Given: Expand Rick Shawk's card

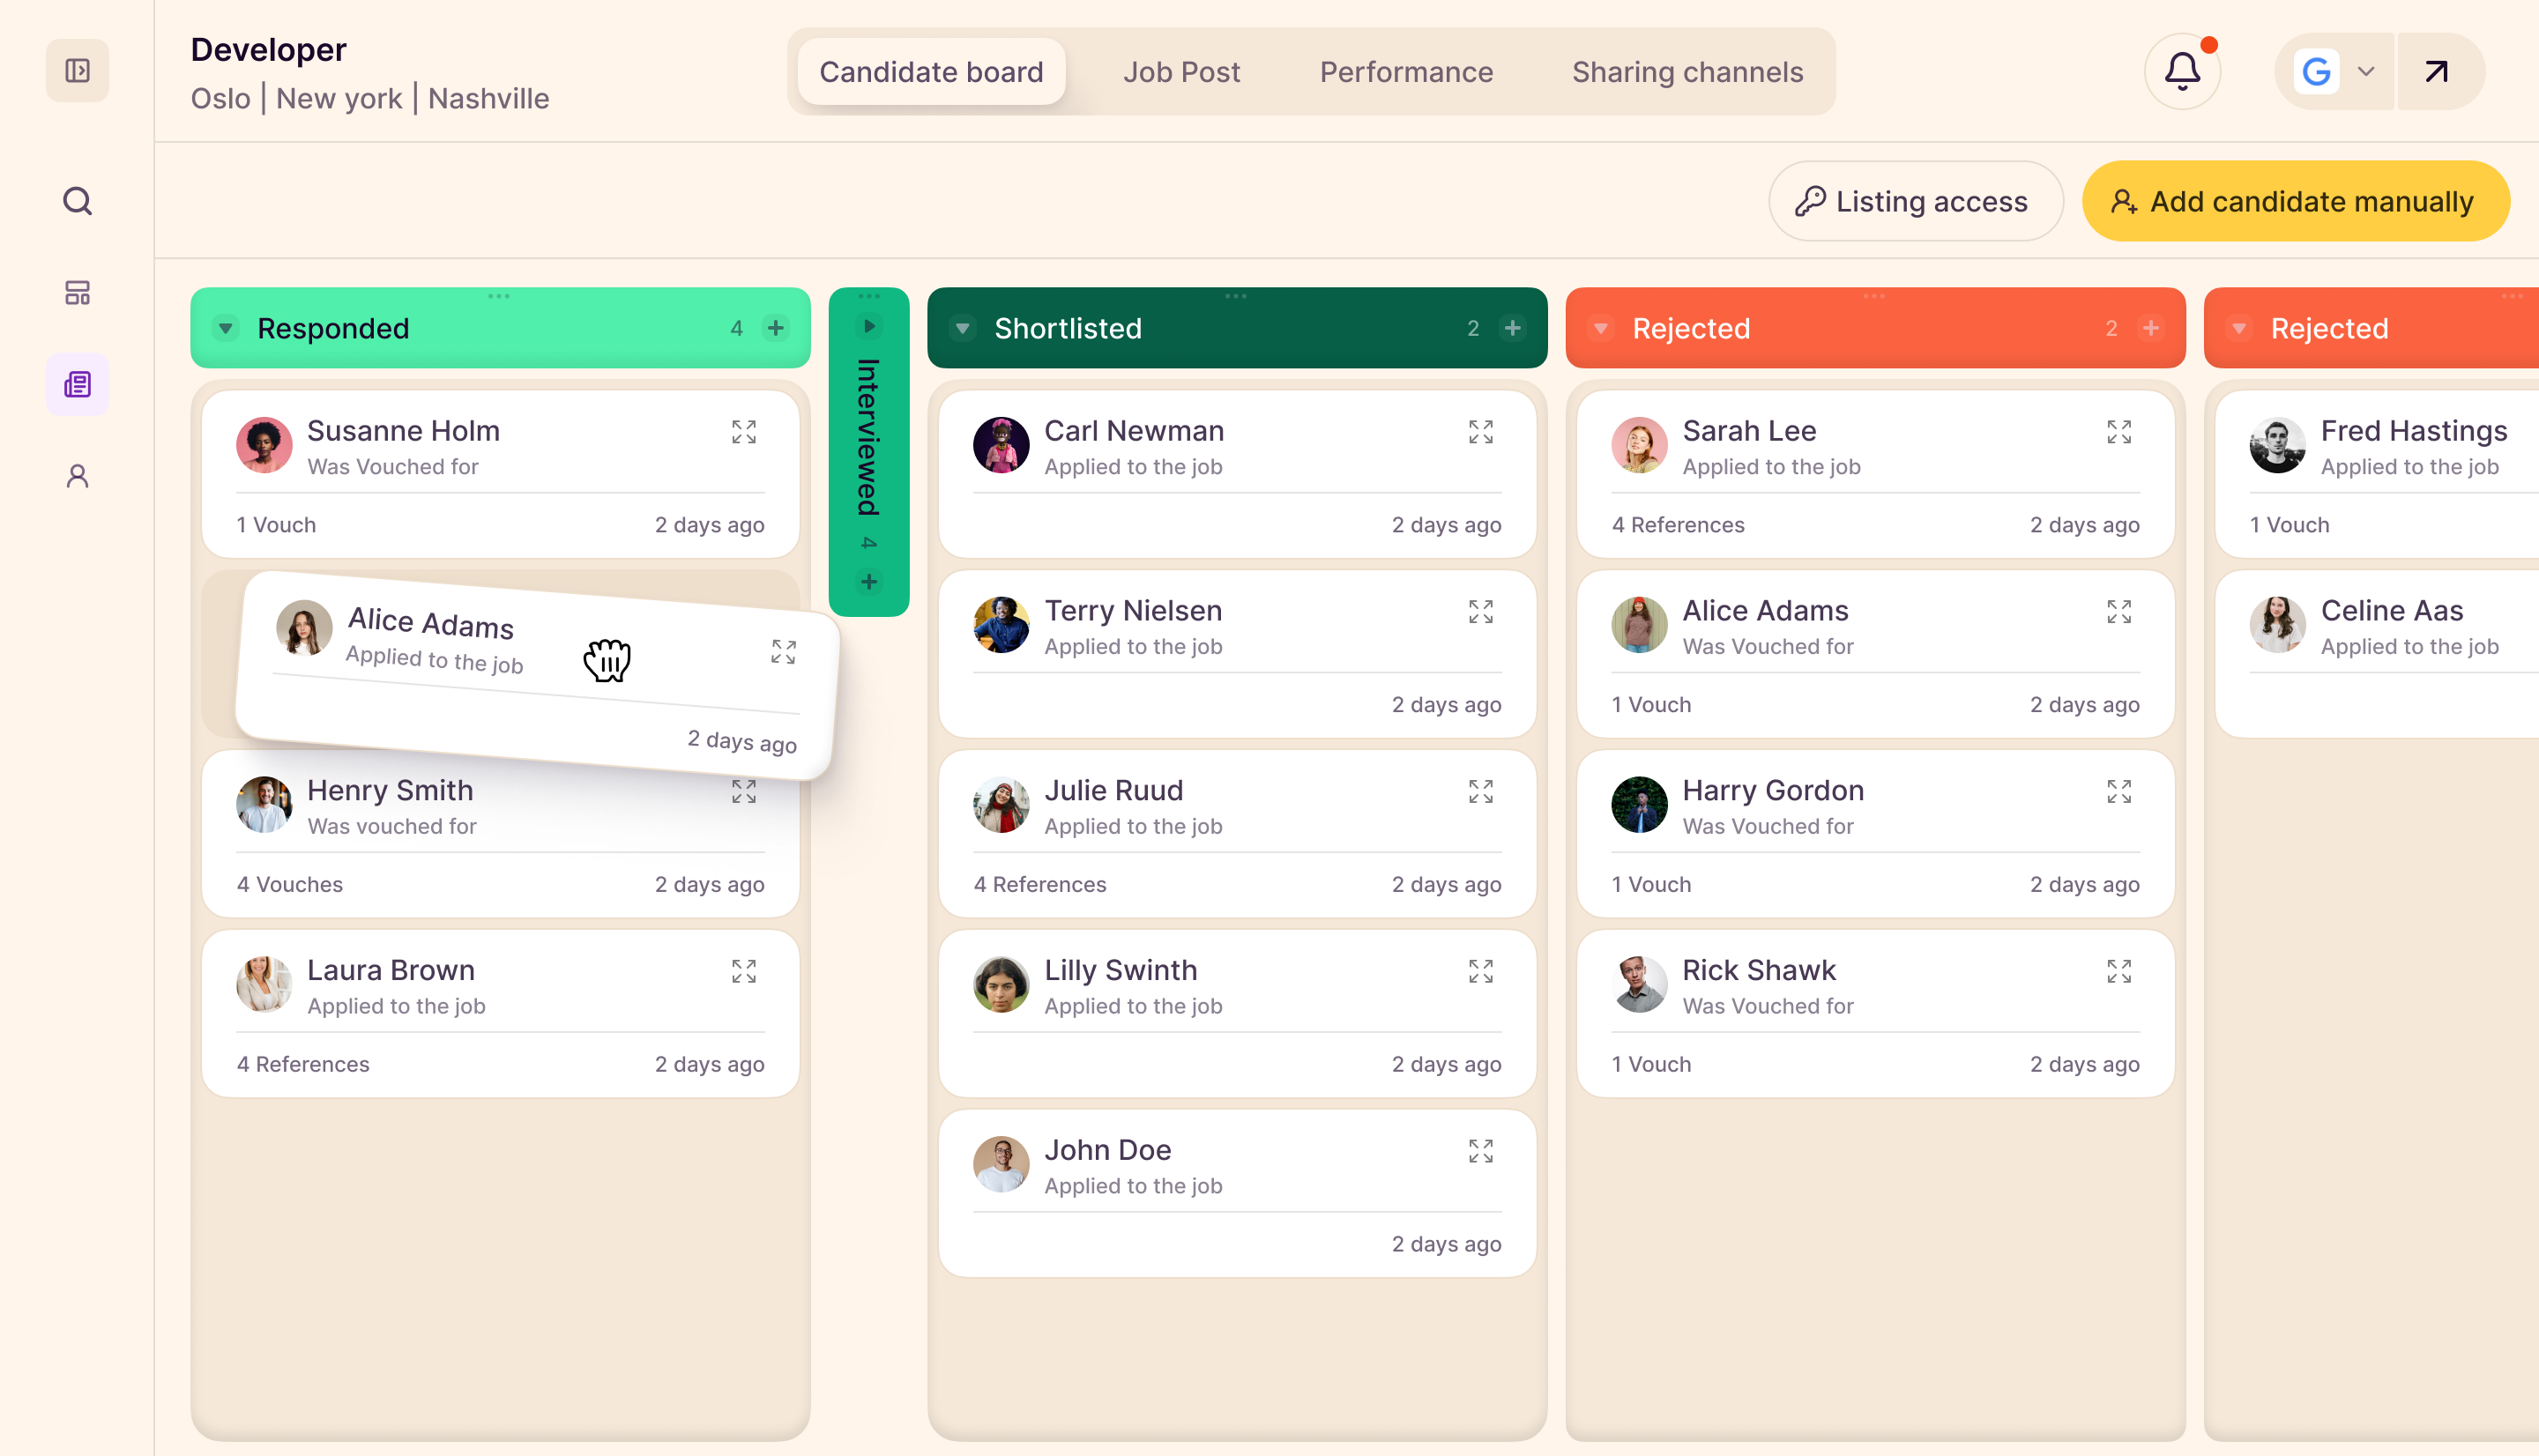Looking at the screenshot, I should [x=2118, y=971].
